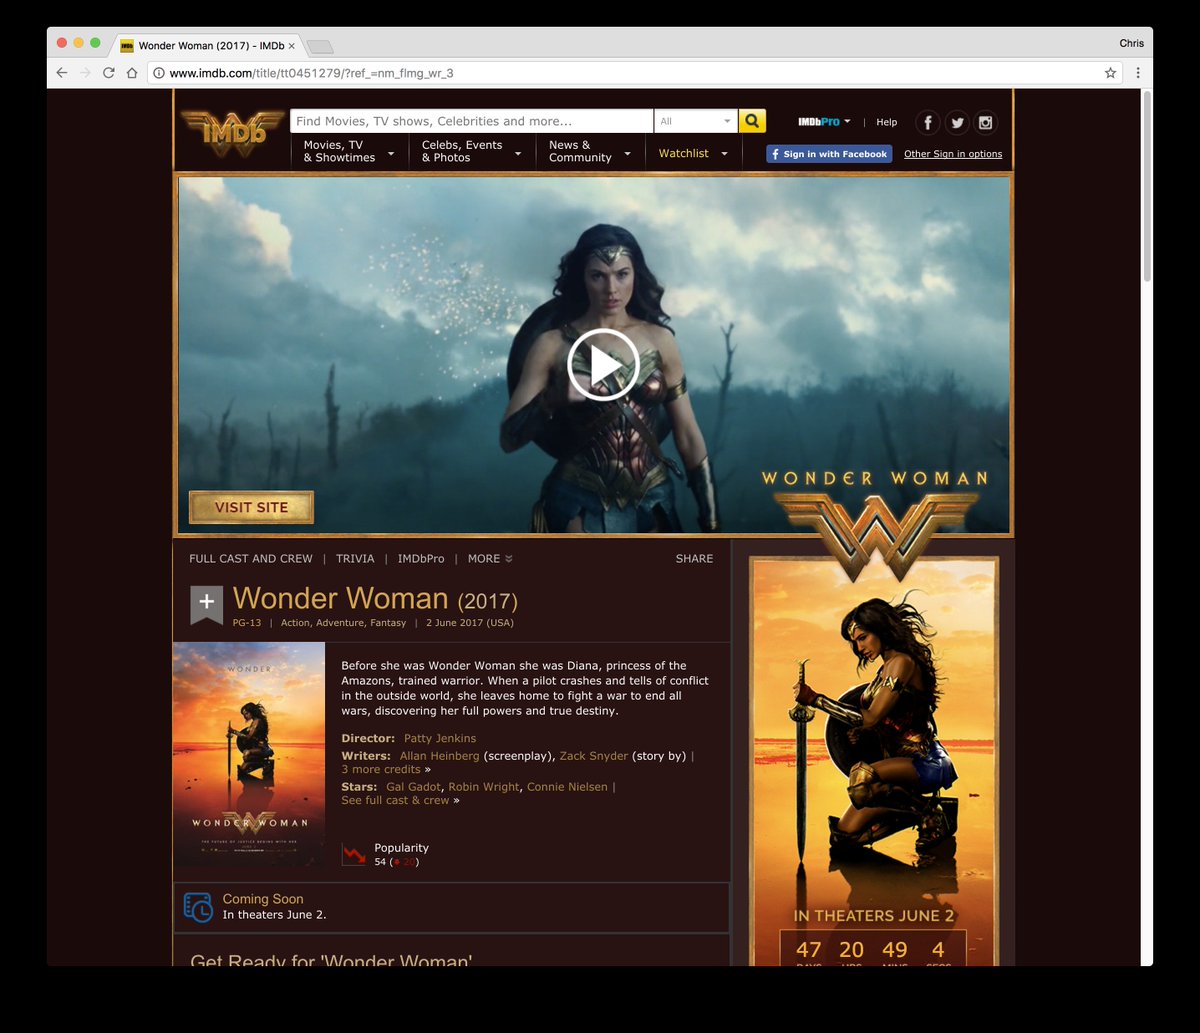This screenshot has height=1033, width=1200.
Task: Click the popularity trend arrow icon
Action: pos(353,854)
